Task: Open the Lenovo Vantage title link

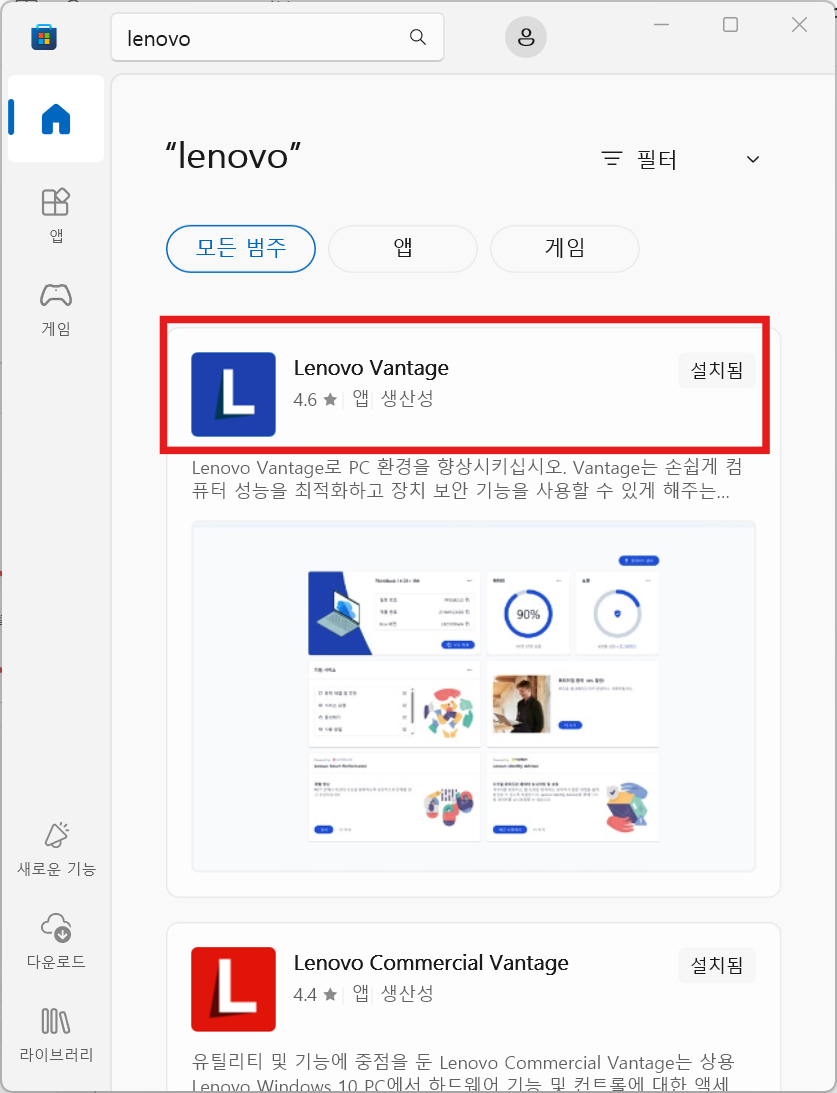Action: 371,368
